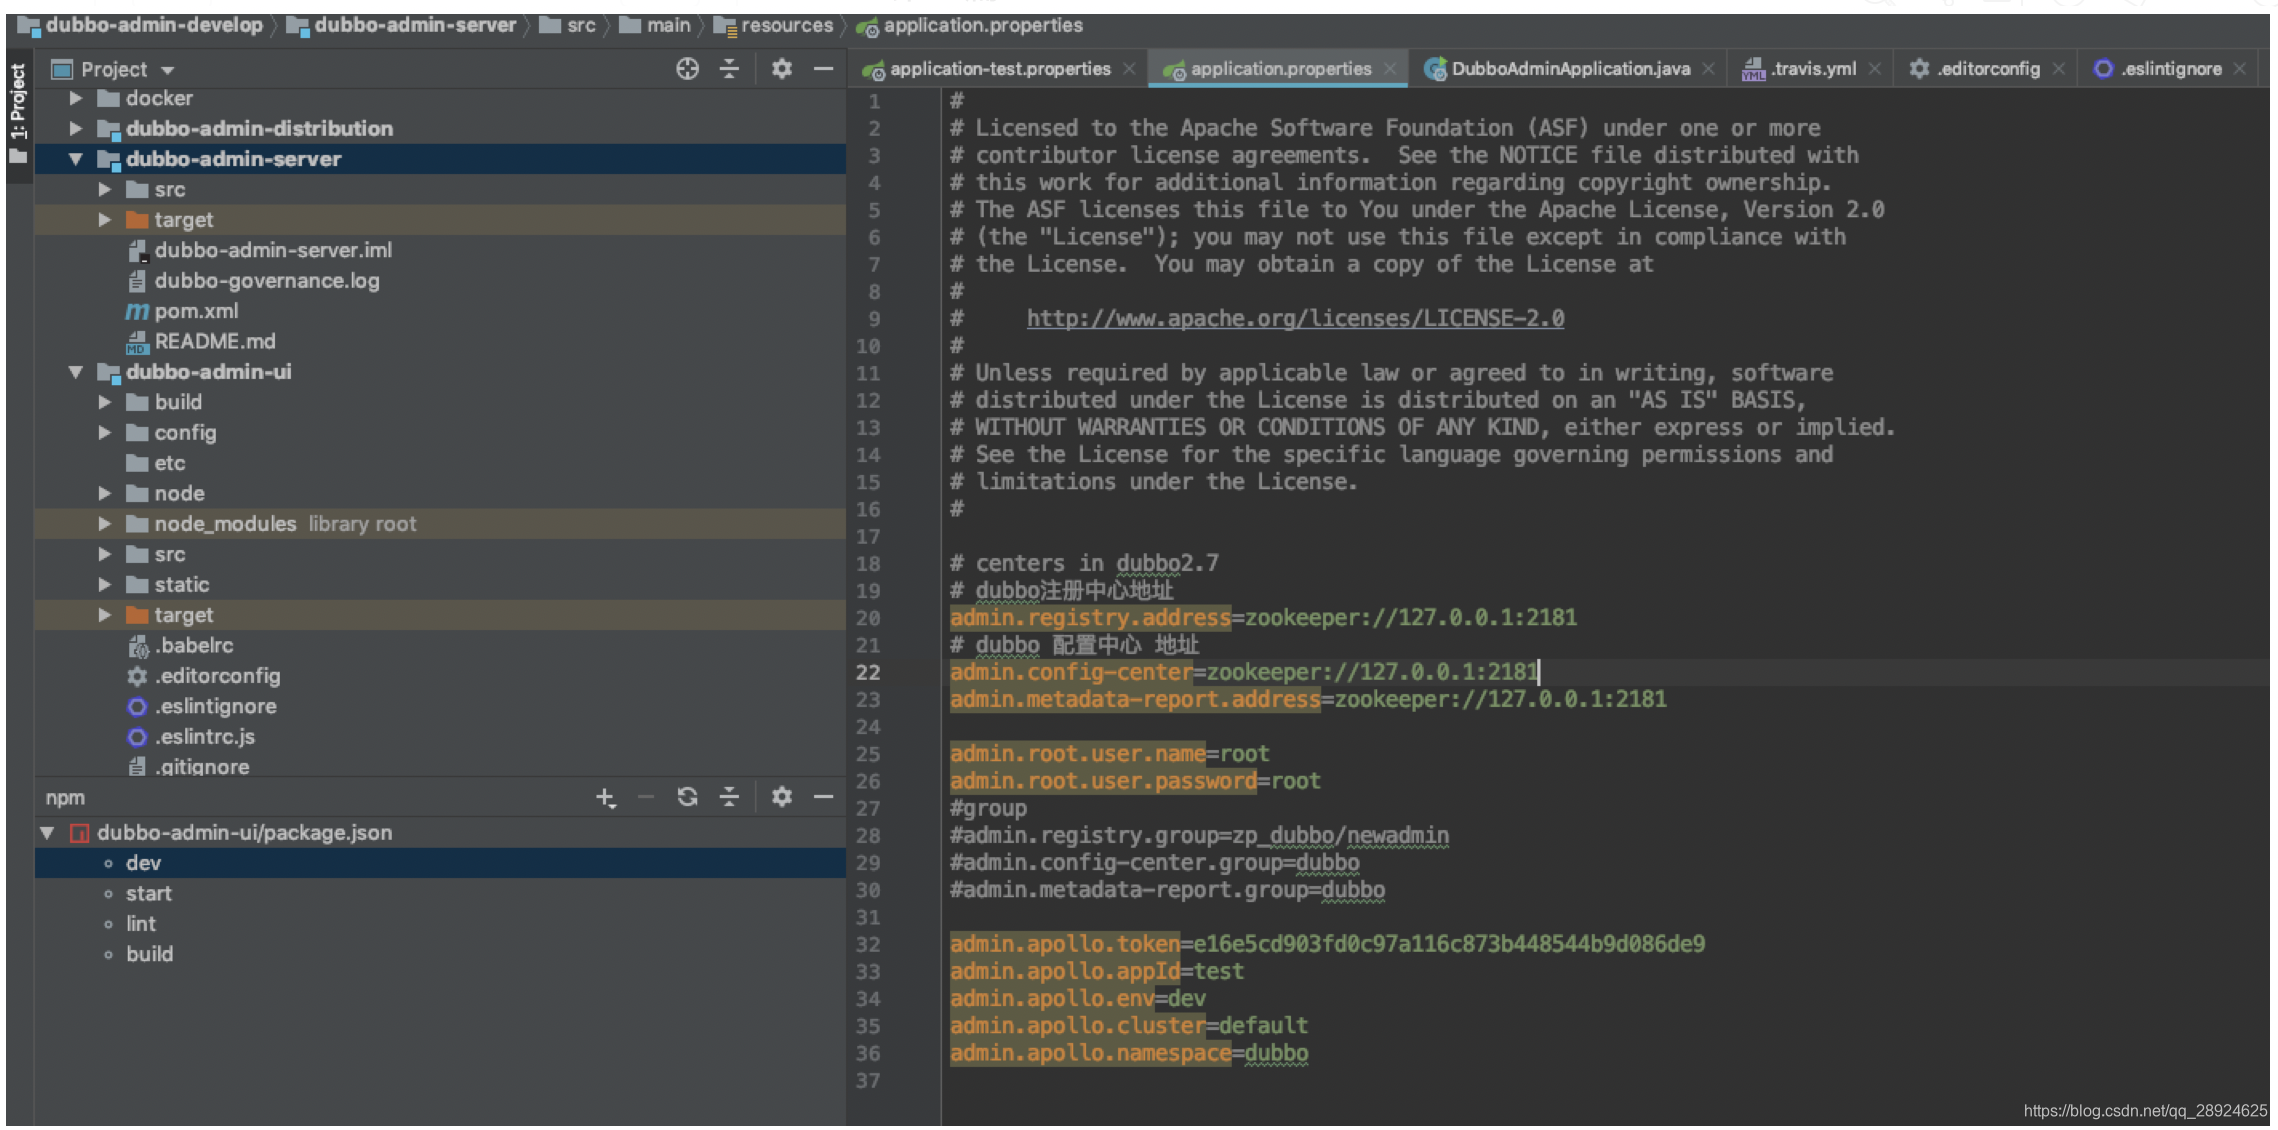This screenshot has height=1130, width=2278.
Task: Collapse the dubbo-admin-server tree node
Action: pos(76,159)
